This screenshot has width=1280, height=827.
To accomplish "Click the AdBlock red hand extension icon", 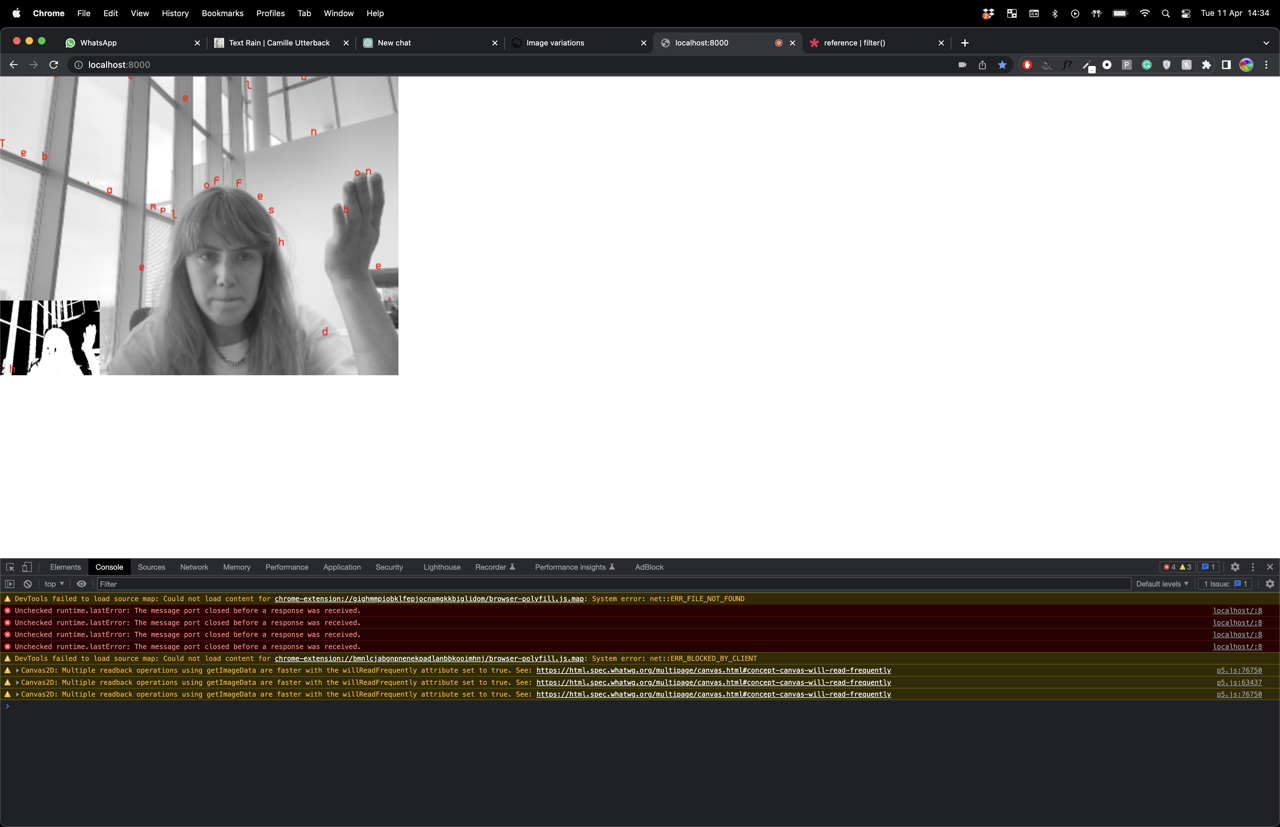I will tap(1027, 65).
